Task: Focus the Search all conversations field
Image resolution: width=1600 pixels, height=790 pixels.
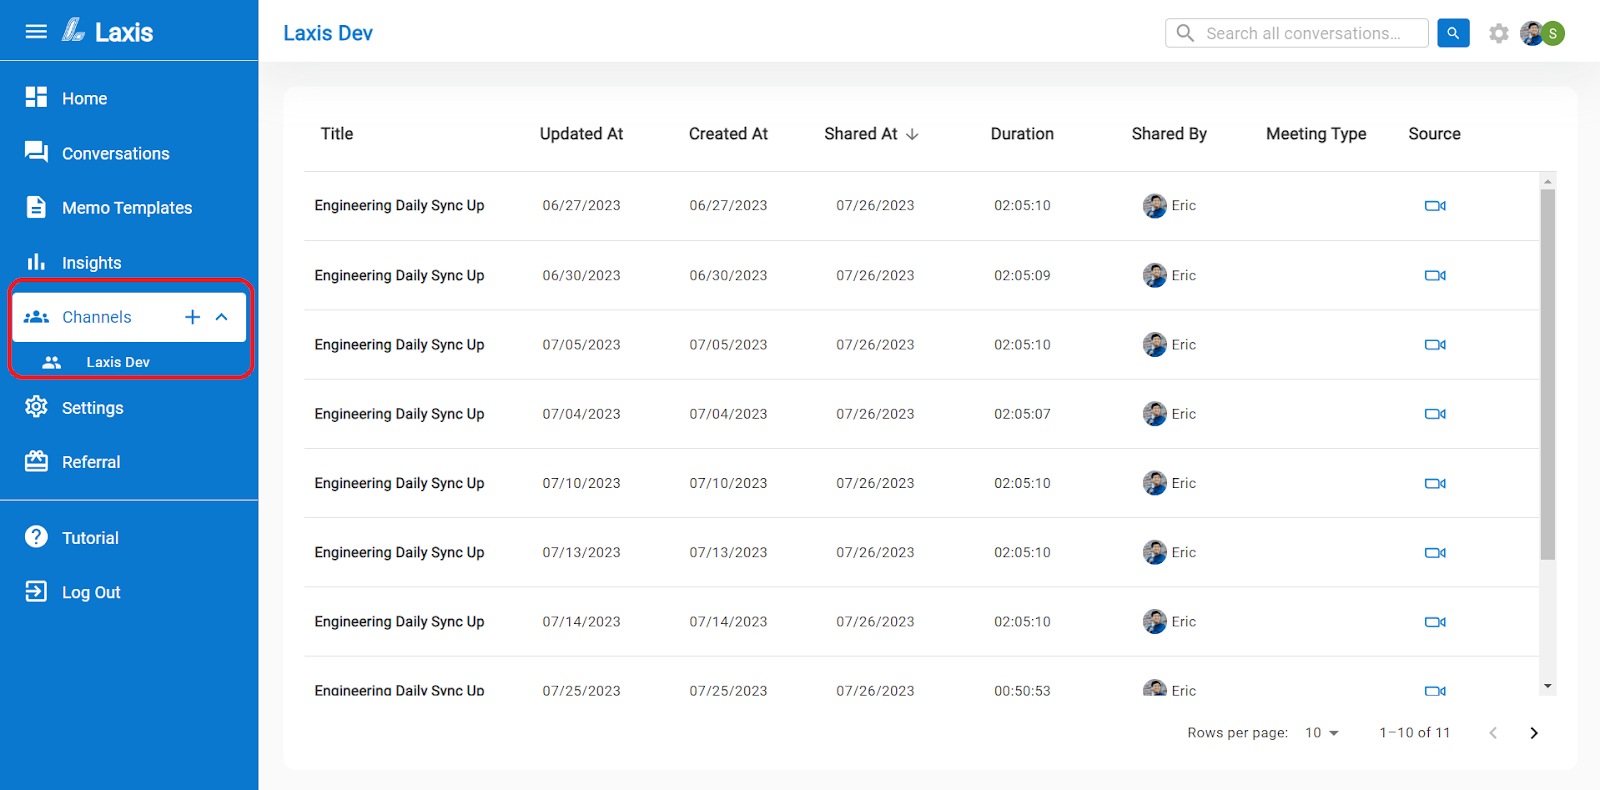Action: coord(1297,33)
